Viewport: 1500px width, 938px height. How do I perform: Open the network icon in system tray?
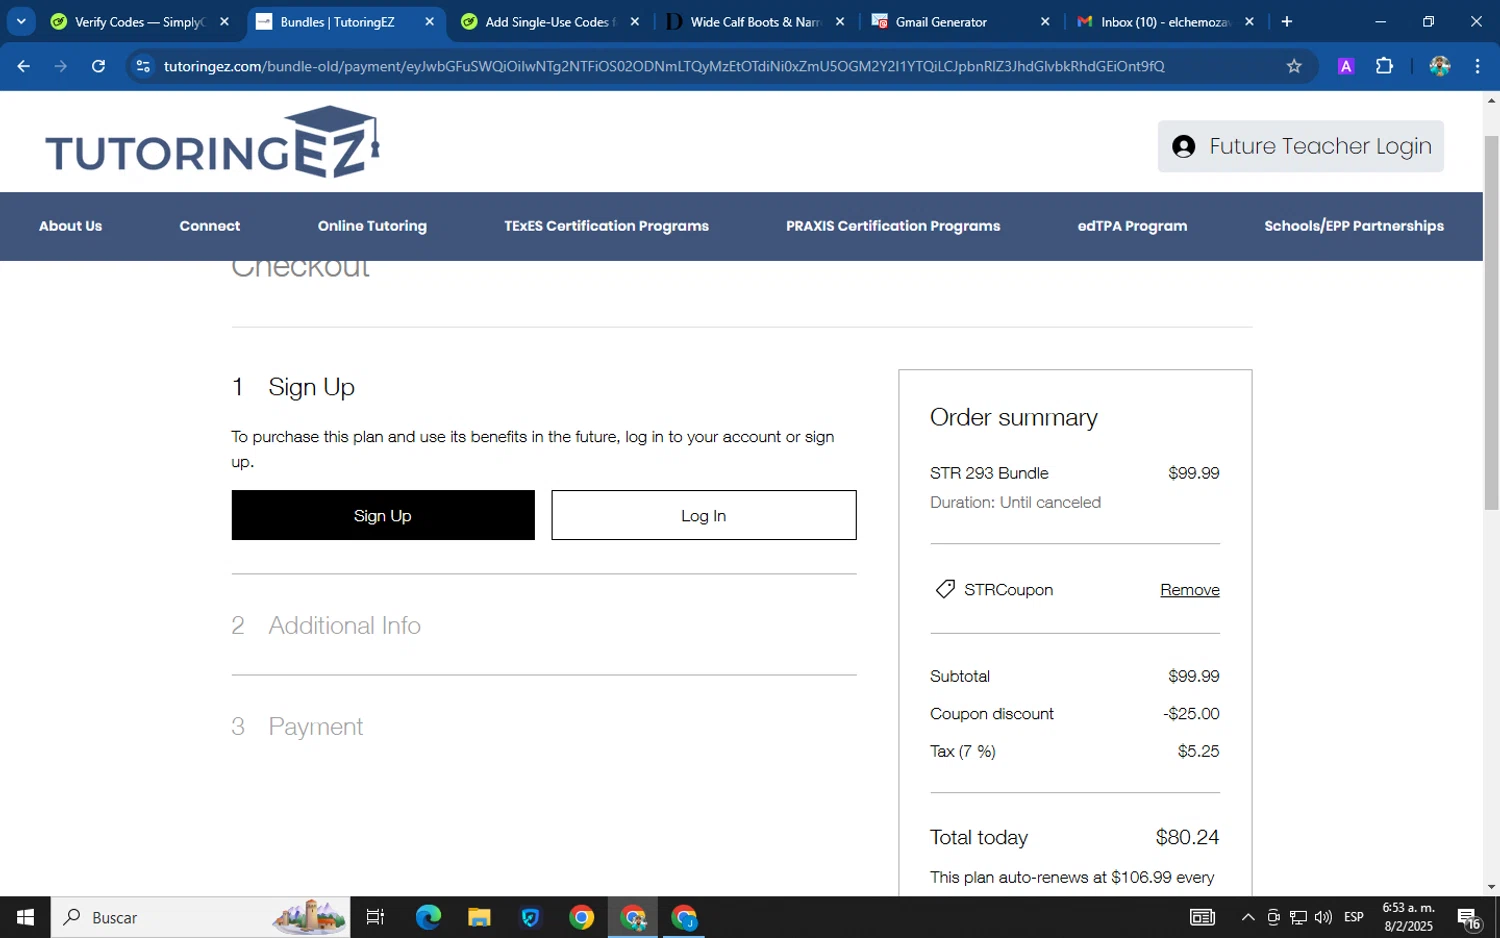1298,917
